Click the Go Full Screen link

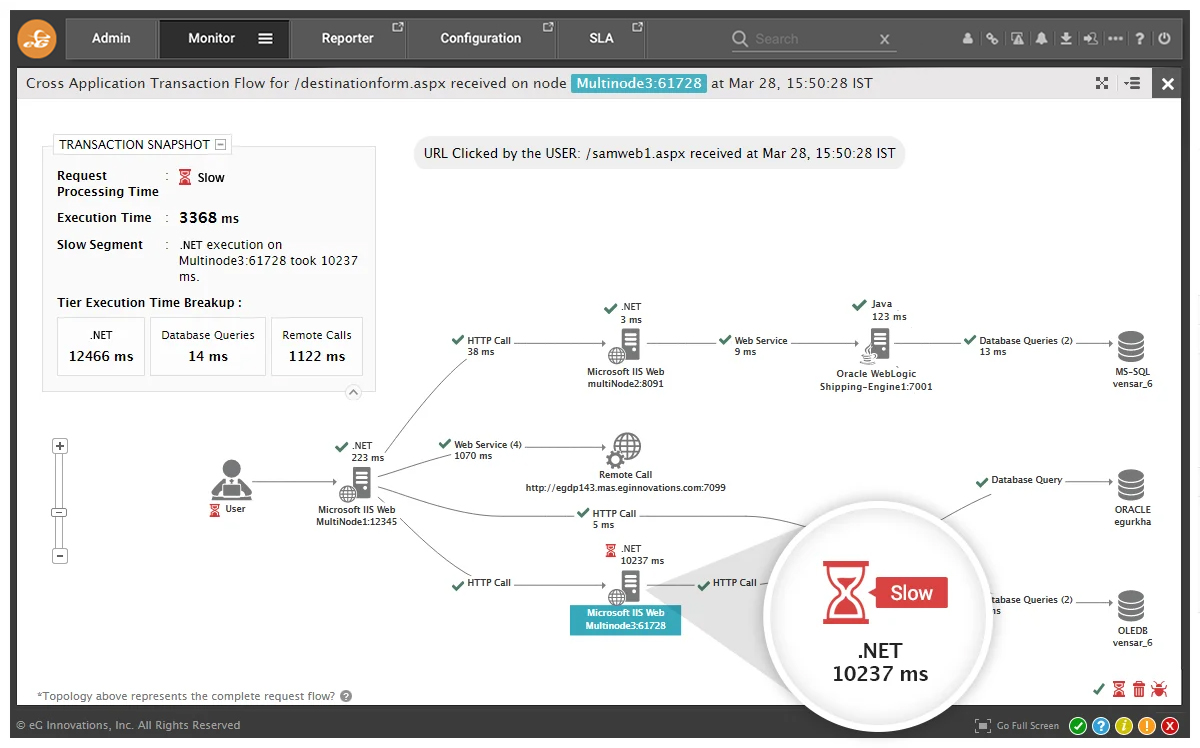[1017, 726]
